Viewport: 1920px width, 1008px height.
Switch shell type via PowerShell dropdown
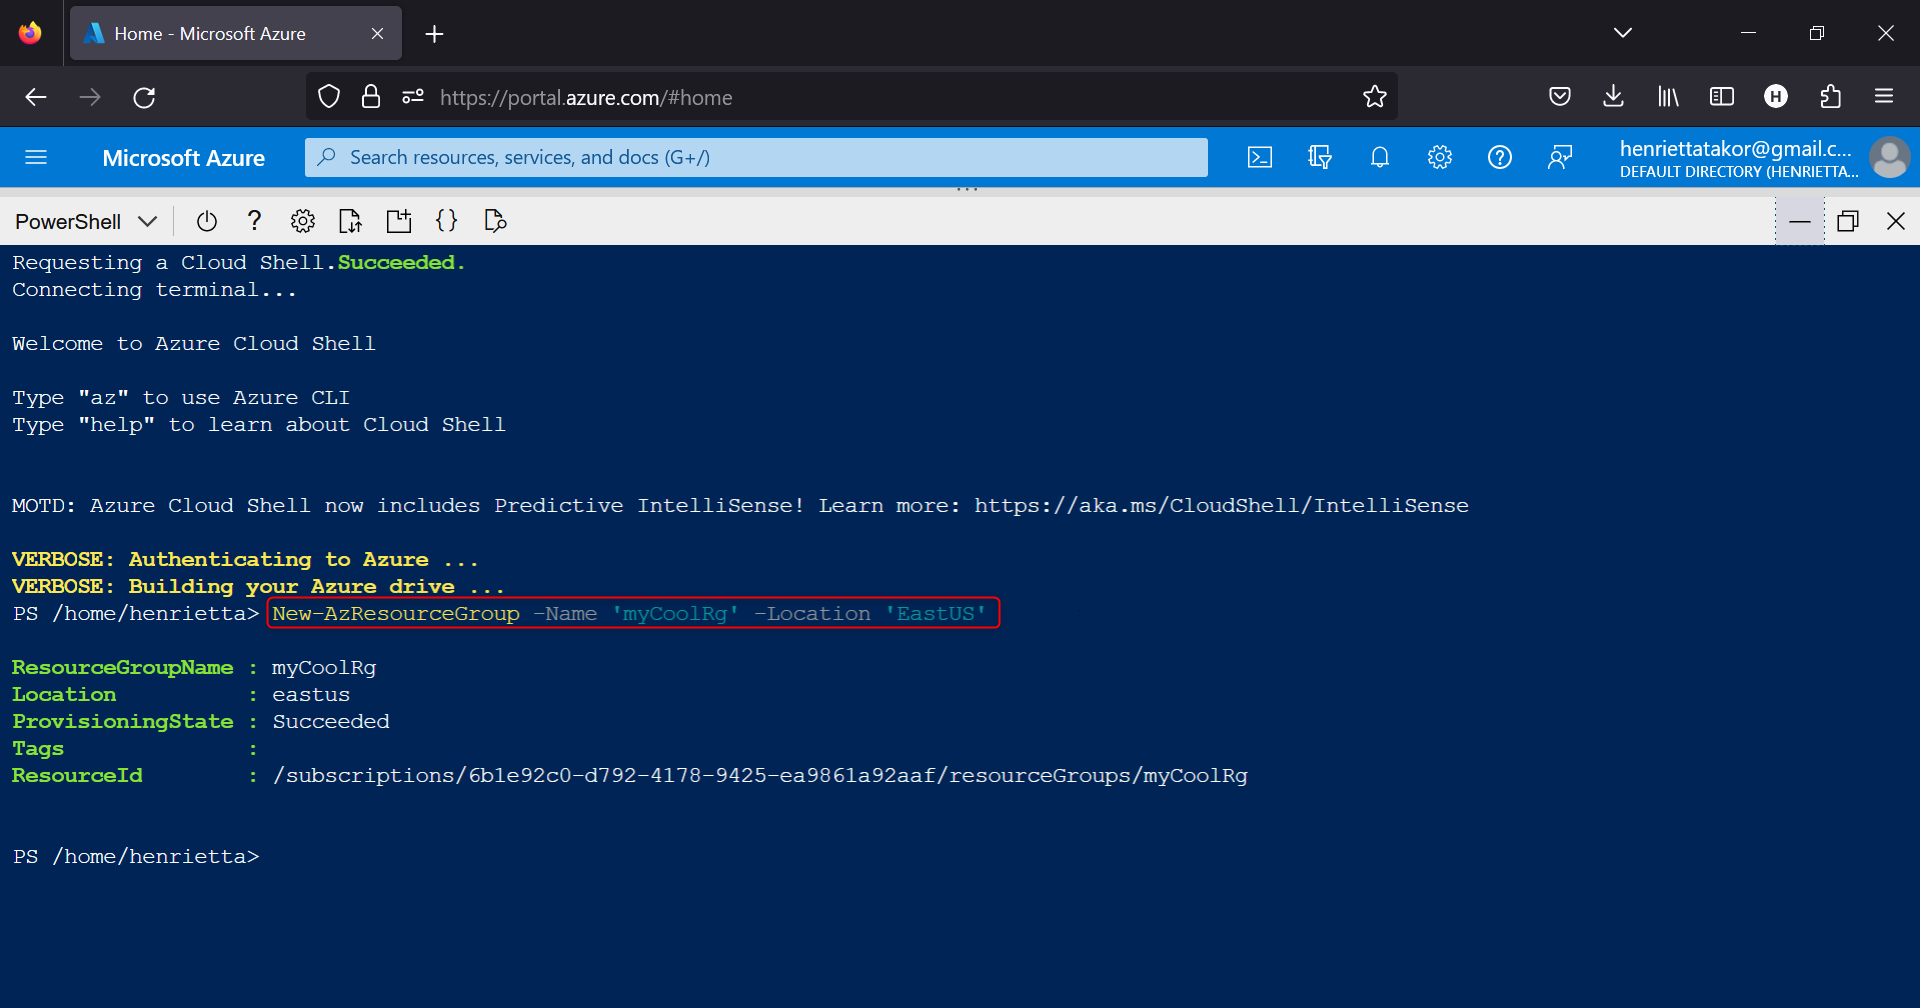86,221
